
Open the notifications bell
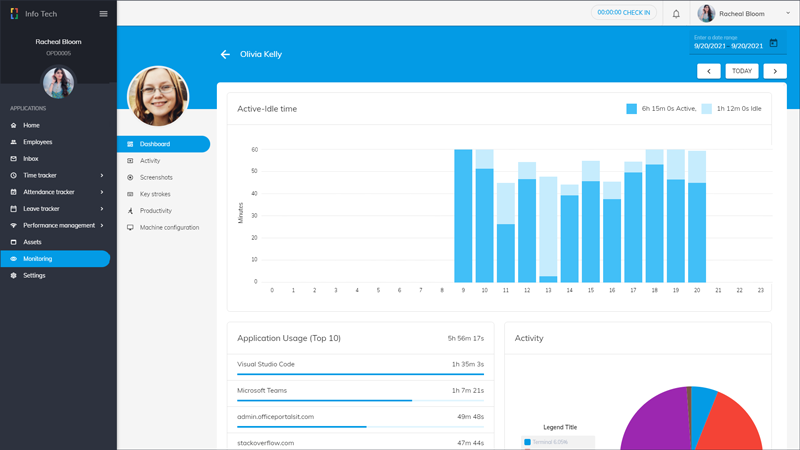pos(676,13)
